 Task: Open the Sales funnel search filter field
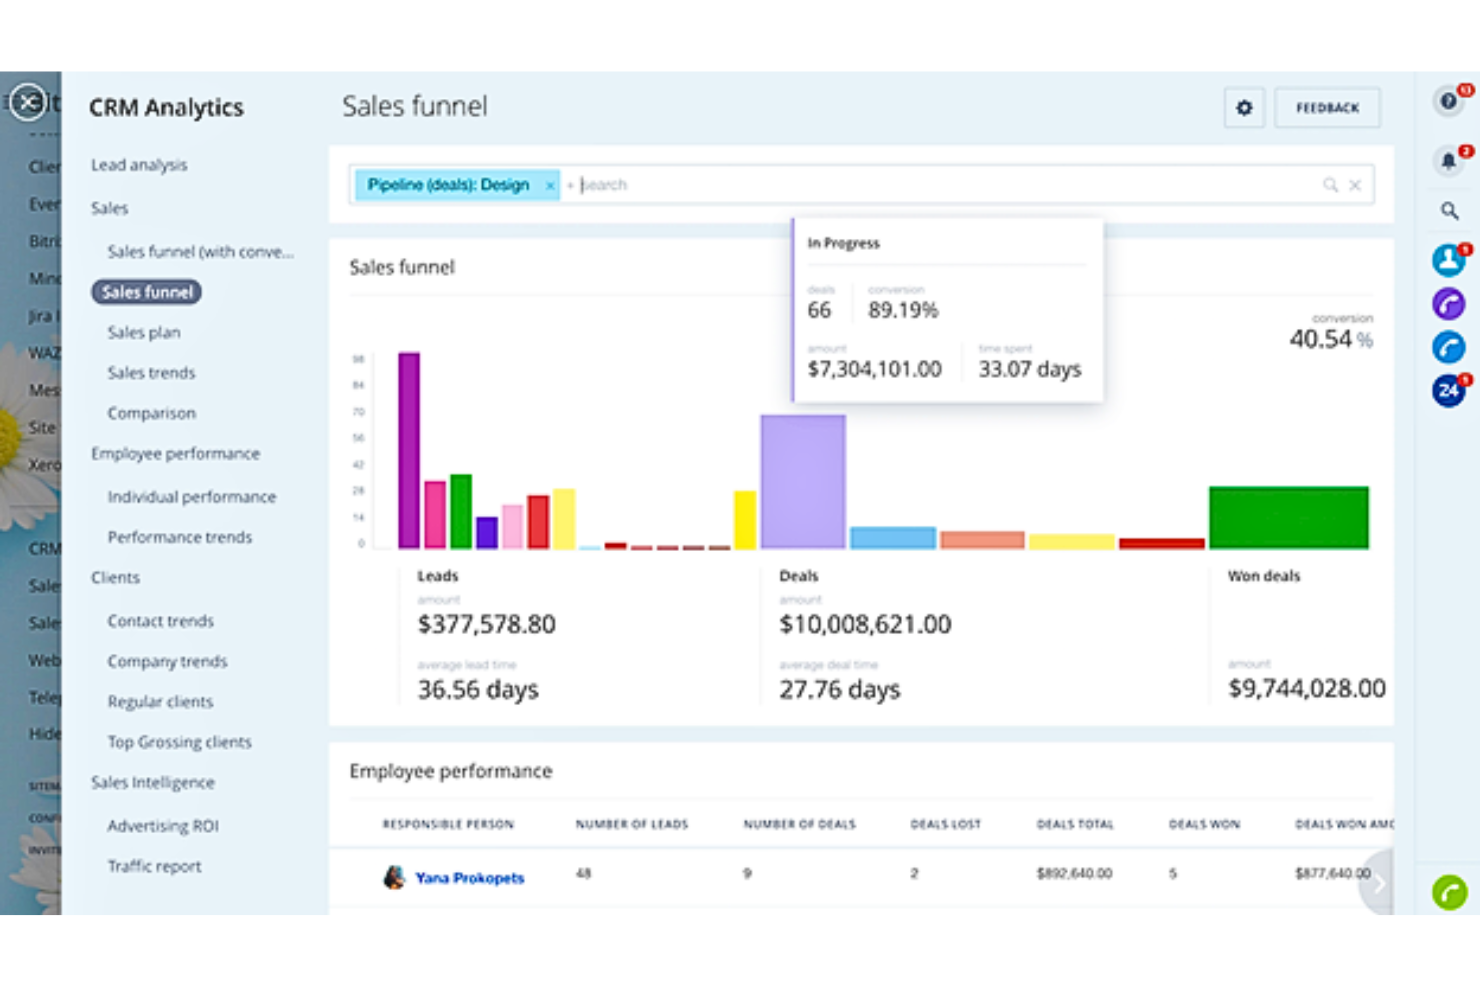(x=700, y=184)
